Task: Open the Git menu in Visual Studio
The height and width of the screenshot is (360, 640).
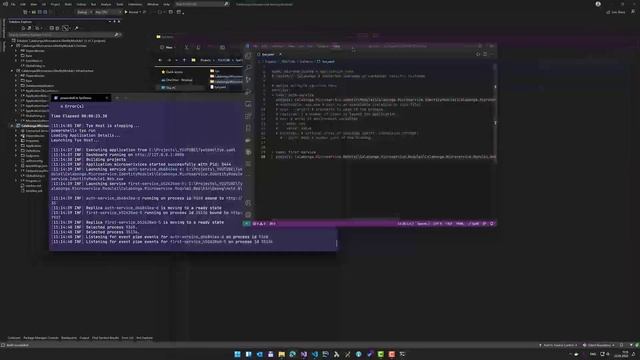Action: (44, 4)
